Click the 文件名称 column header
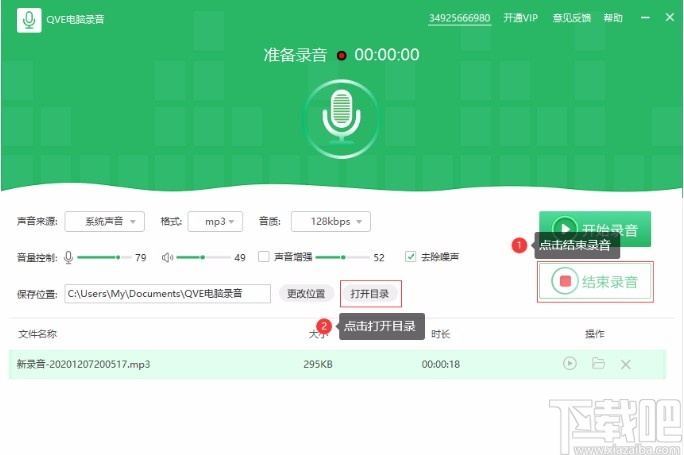Screen dimensions: 684x455 click(38, 334)
